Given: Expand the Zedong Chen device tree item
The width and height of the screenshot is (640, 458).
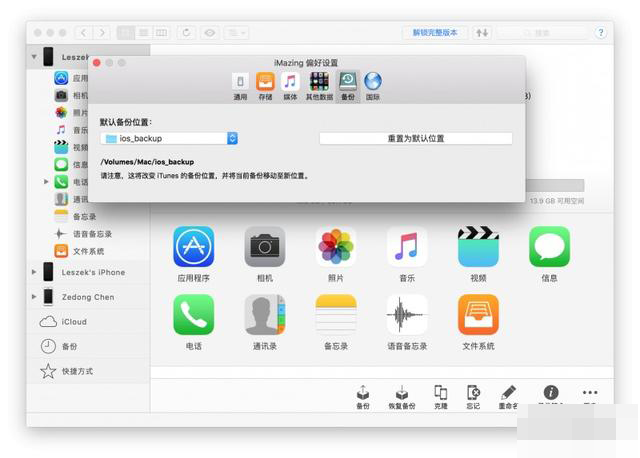Looking at the screenshot, I should point(34,297).
